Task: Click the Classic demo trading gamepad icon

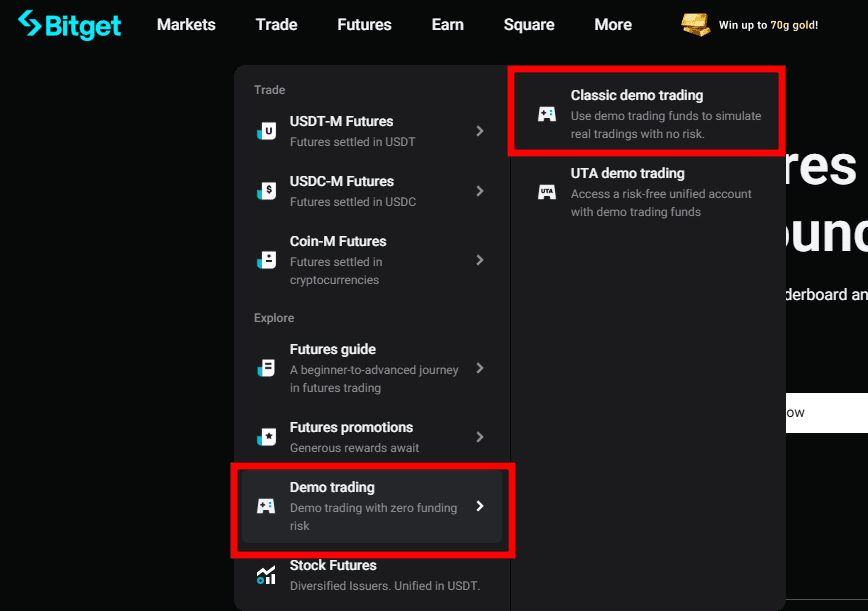Action: 547,114
